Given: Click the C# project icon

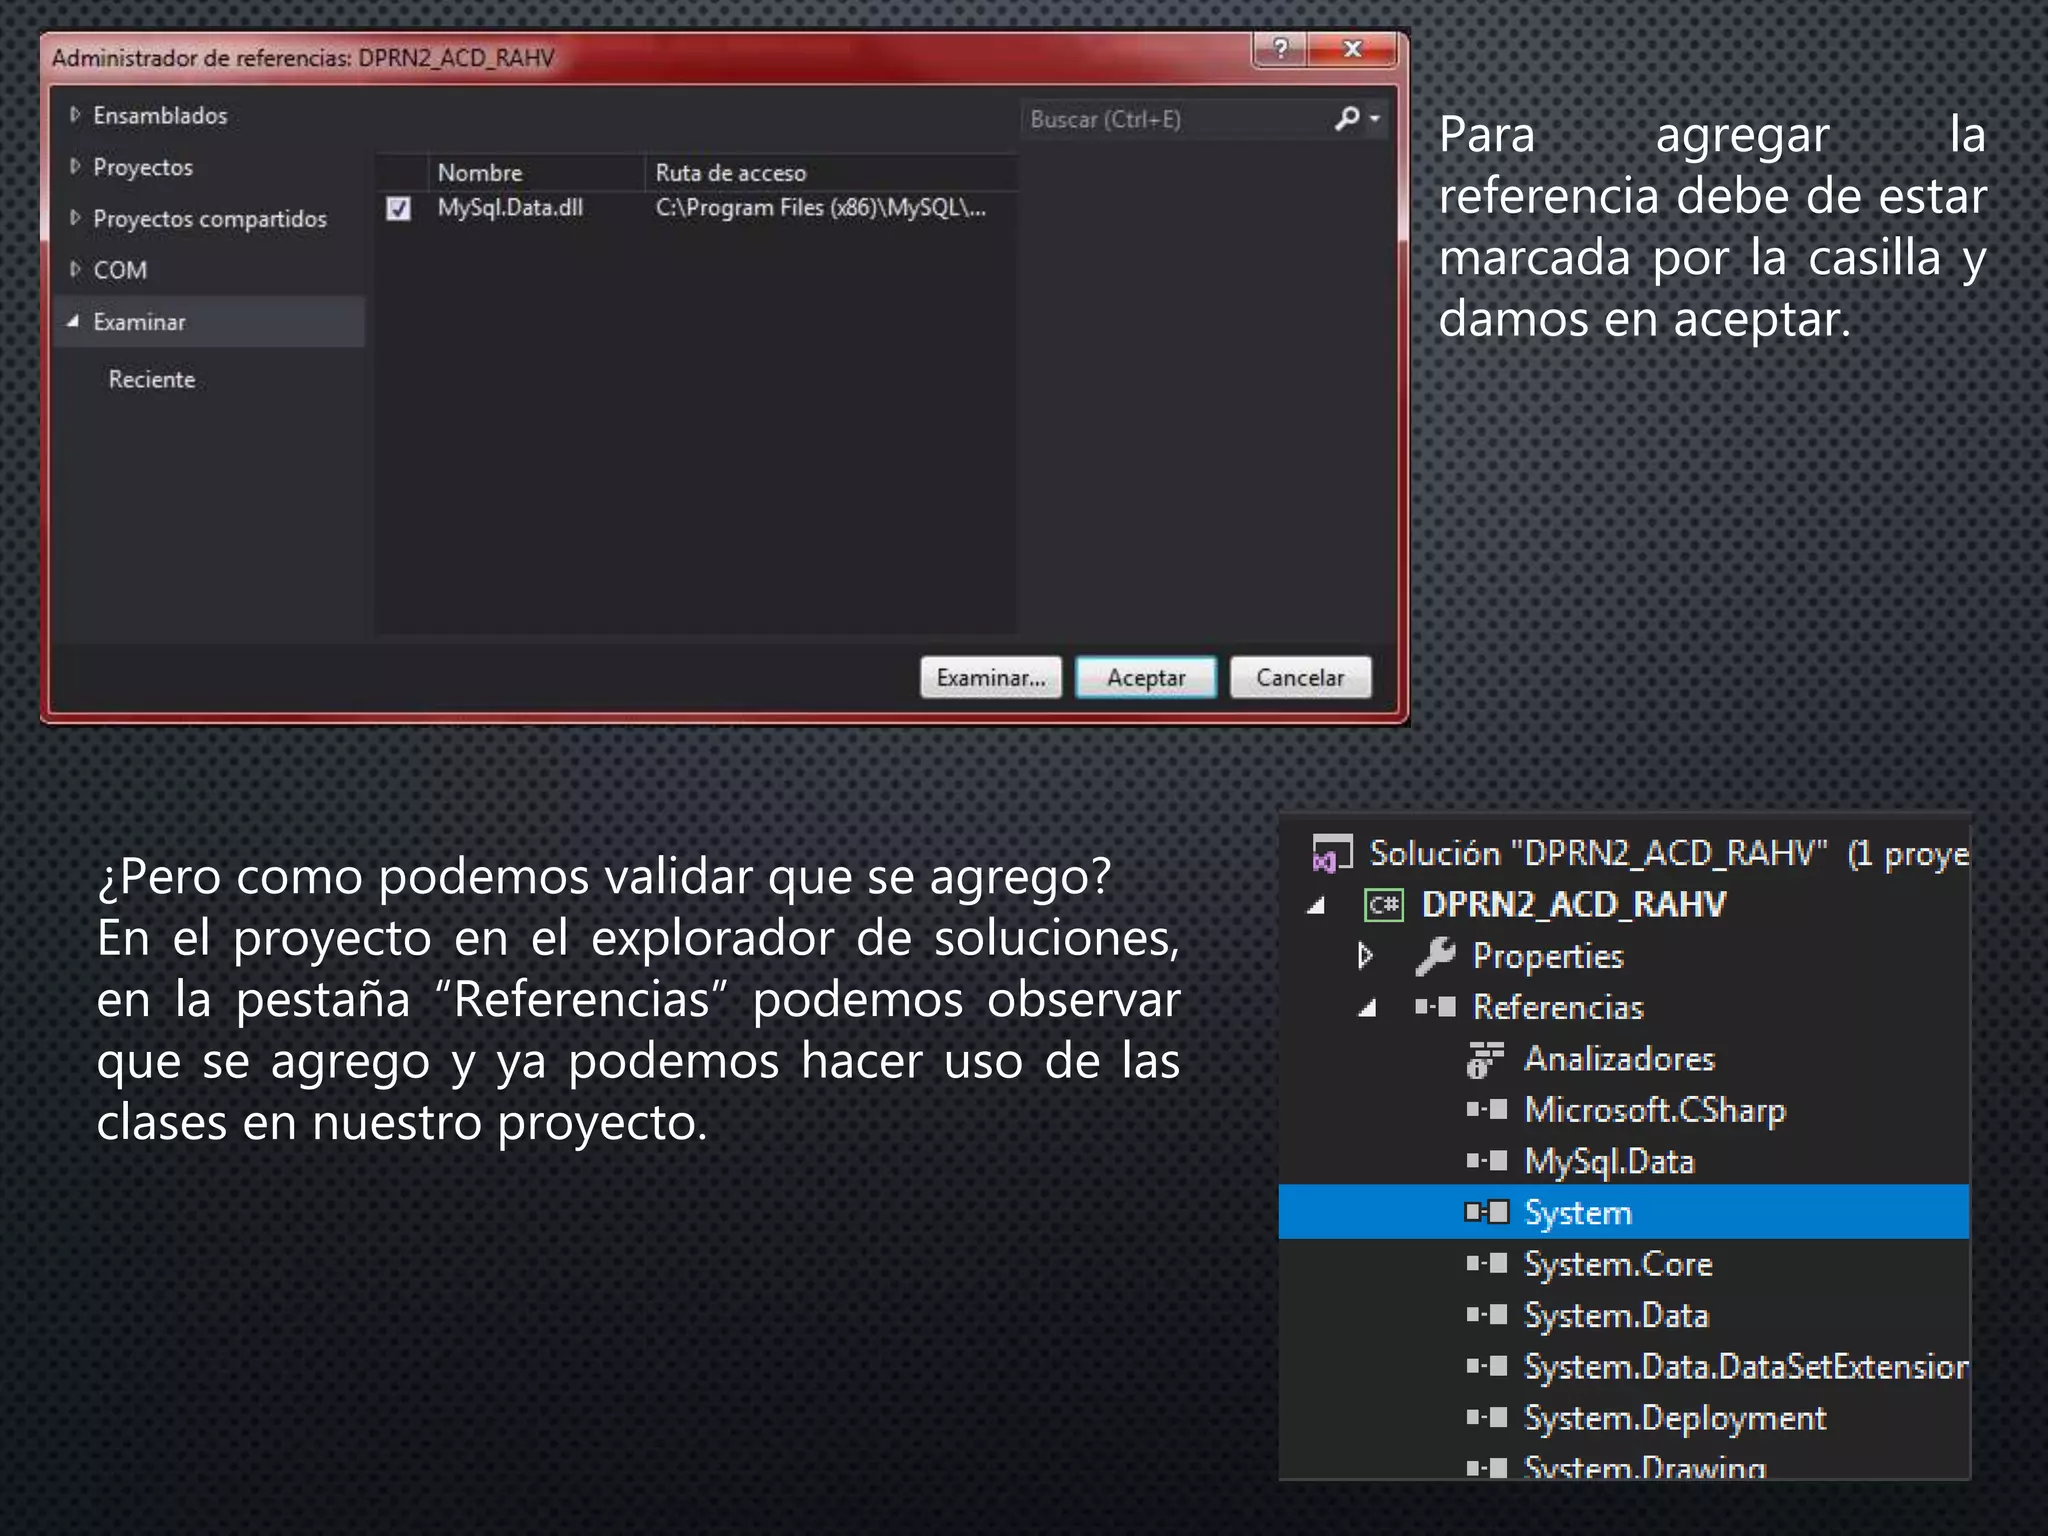Looking at the screenshot, I should pyautogui.click(x=1384, y=904).
